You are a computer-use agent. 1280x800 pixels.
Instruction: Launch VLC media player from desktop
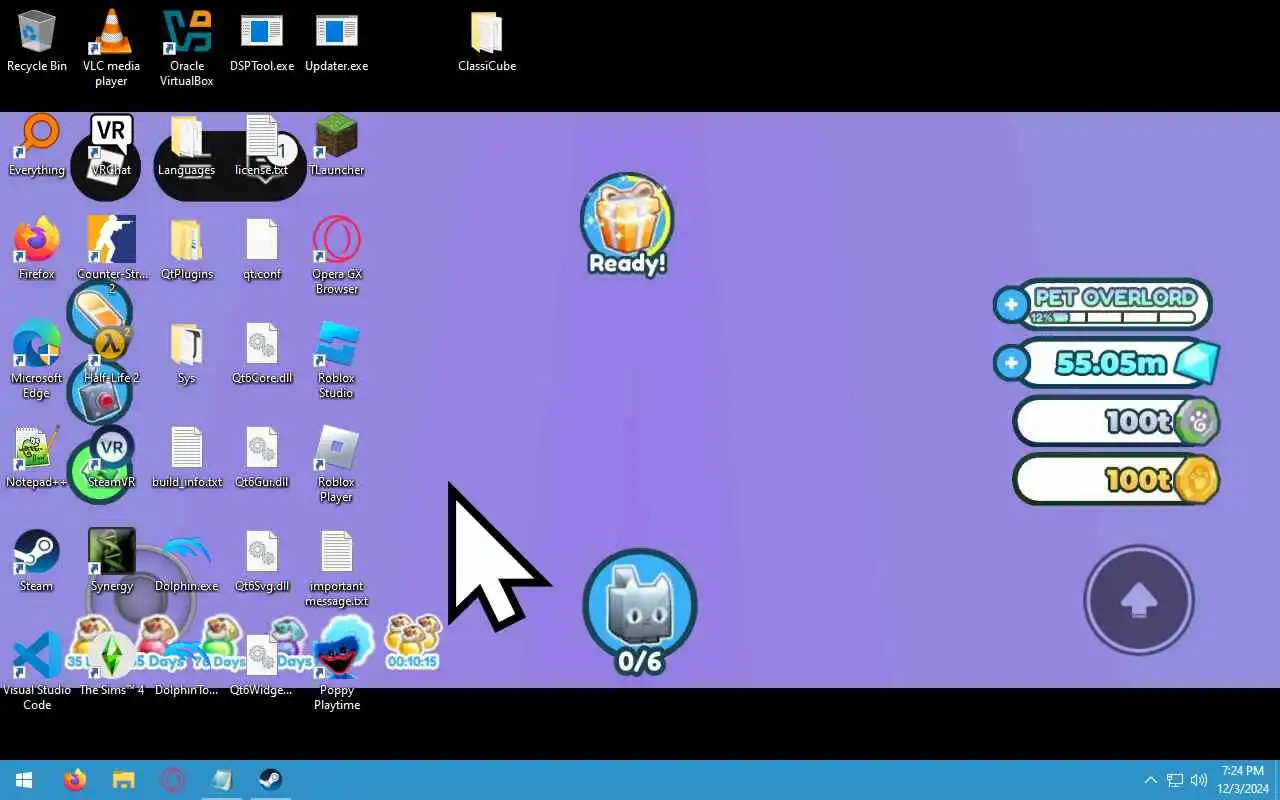click(111, 48)
